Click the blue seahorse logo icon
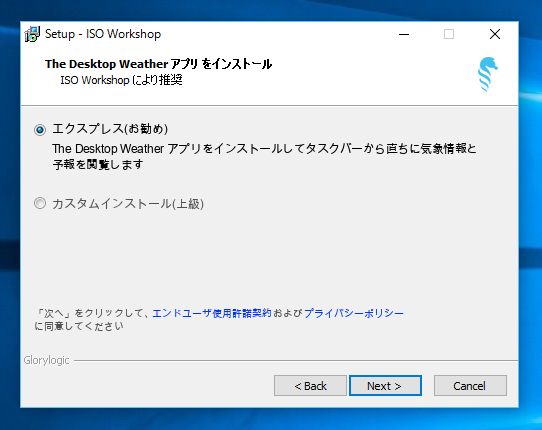Screen dimensions: 542x430 coord(487,75)
